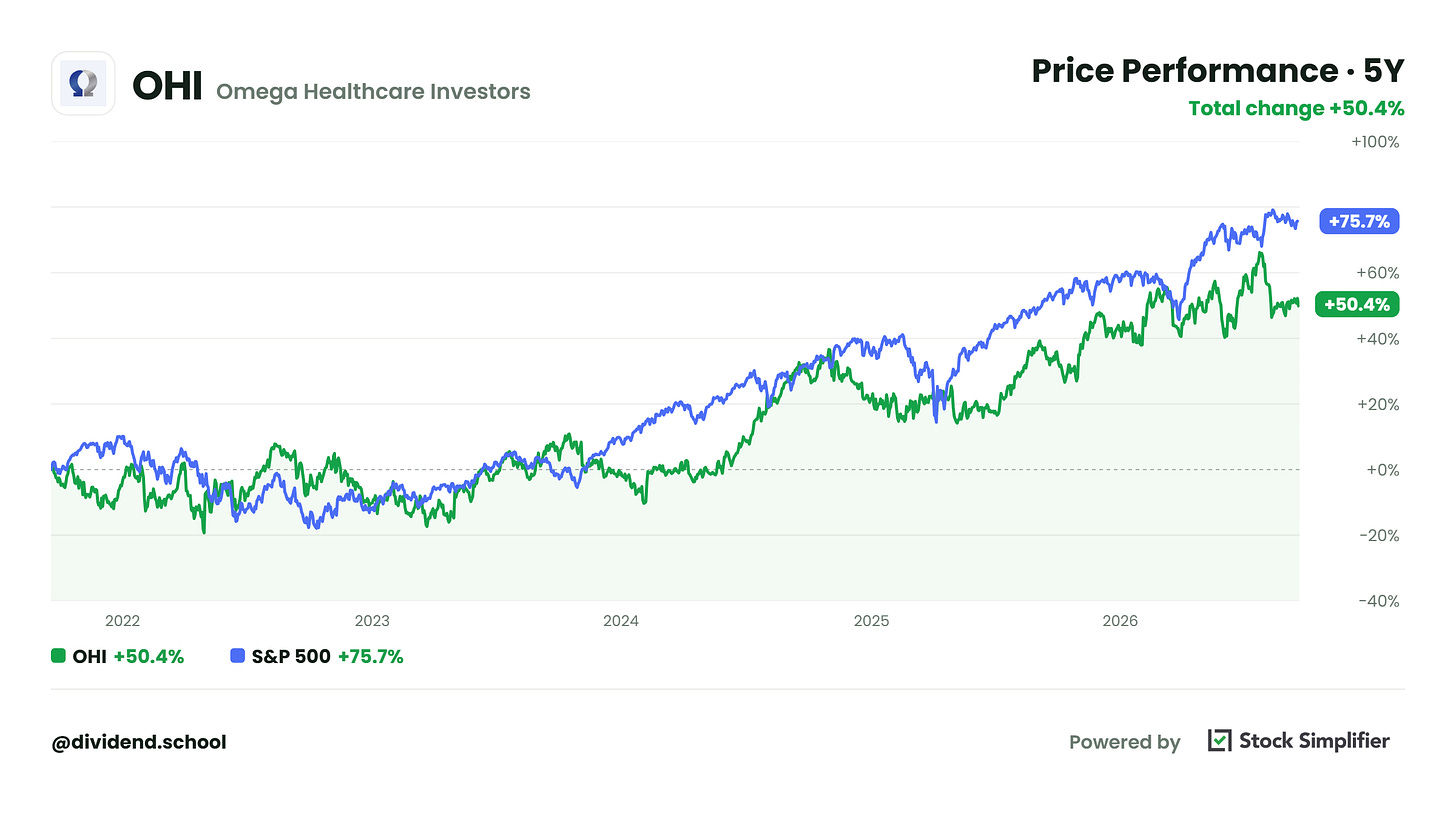Click the +100% y-axis label
This screenshot has height=819, width=1456.
coord(1375,142)
